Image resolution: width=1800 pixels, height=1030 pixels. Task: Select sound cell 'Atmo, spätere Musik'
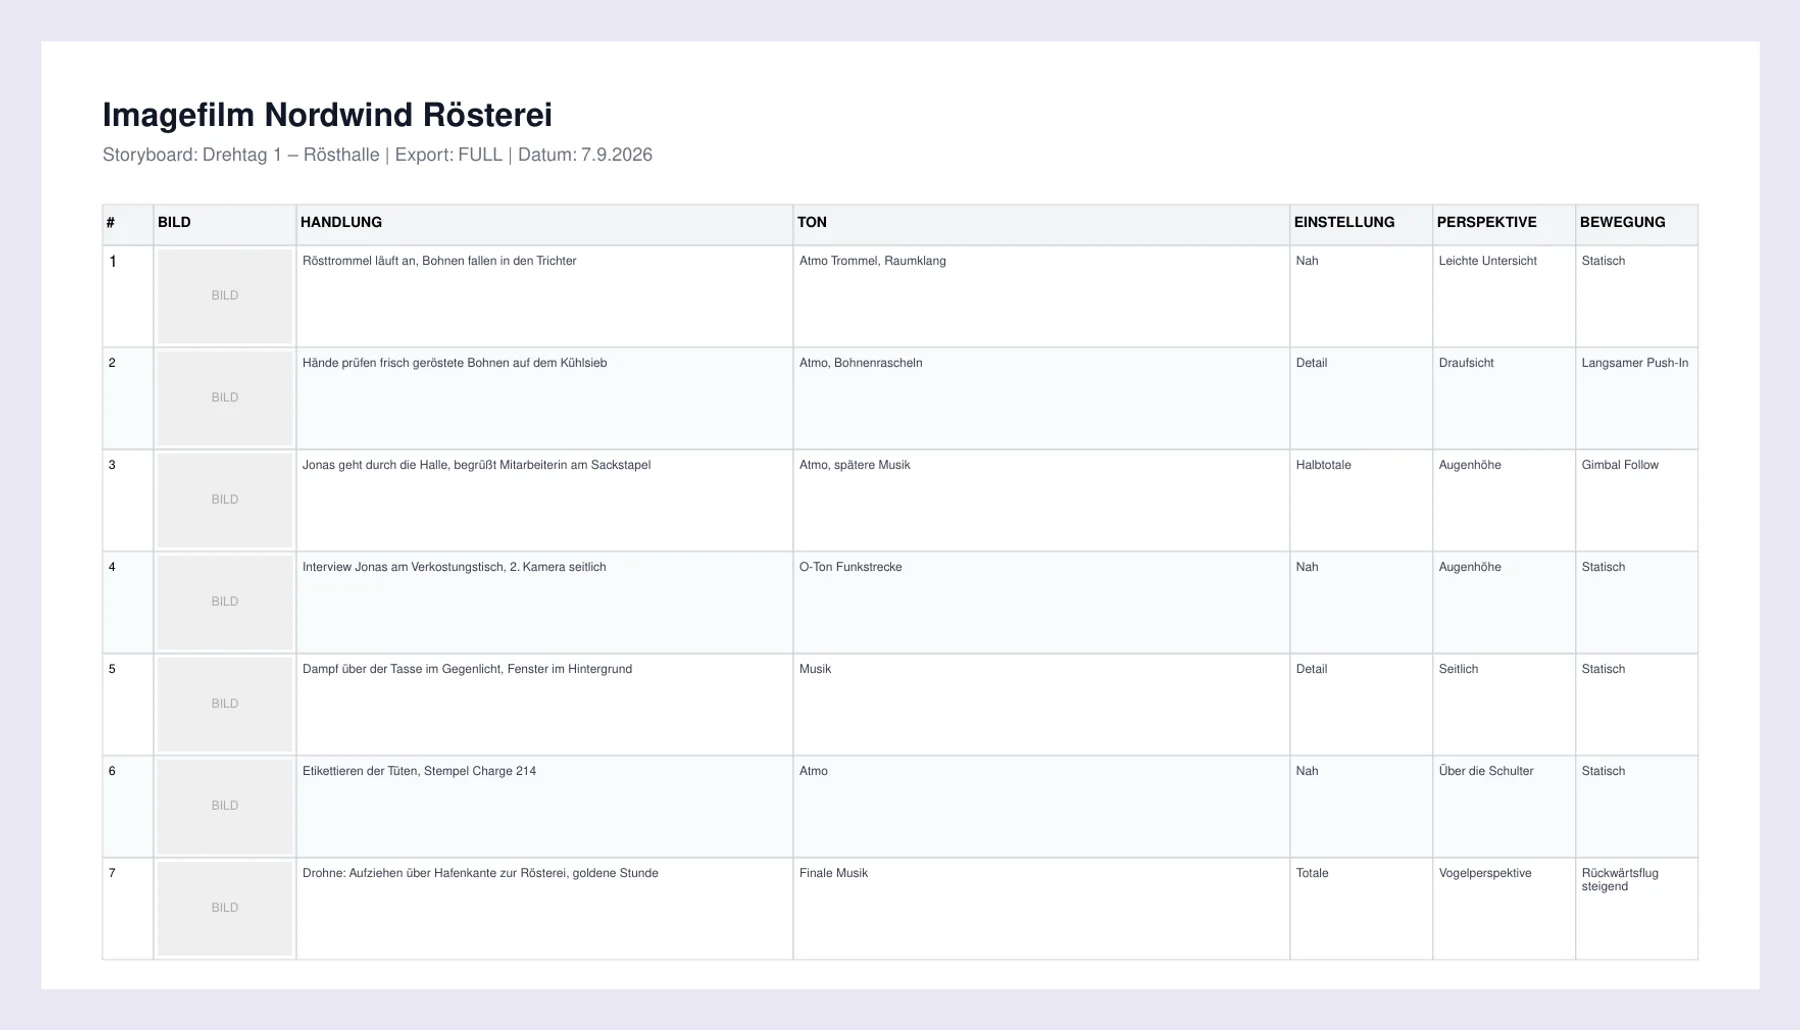pos(1041,500)
